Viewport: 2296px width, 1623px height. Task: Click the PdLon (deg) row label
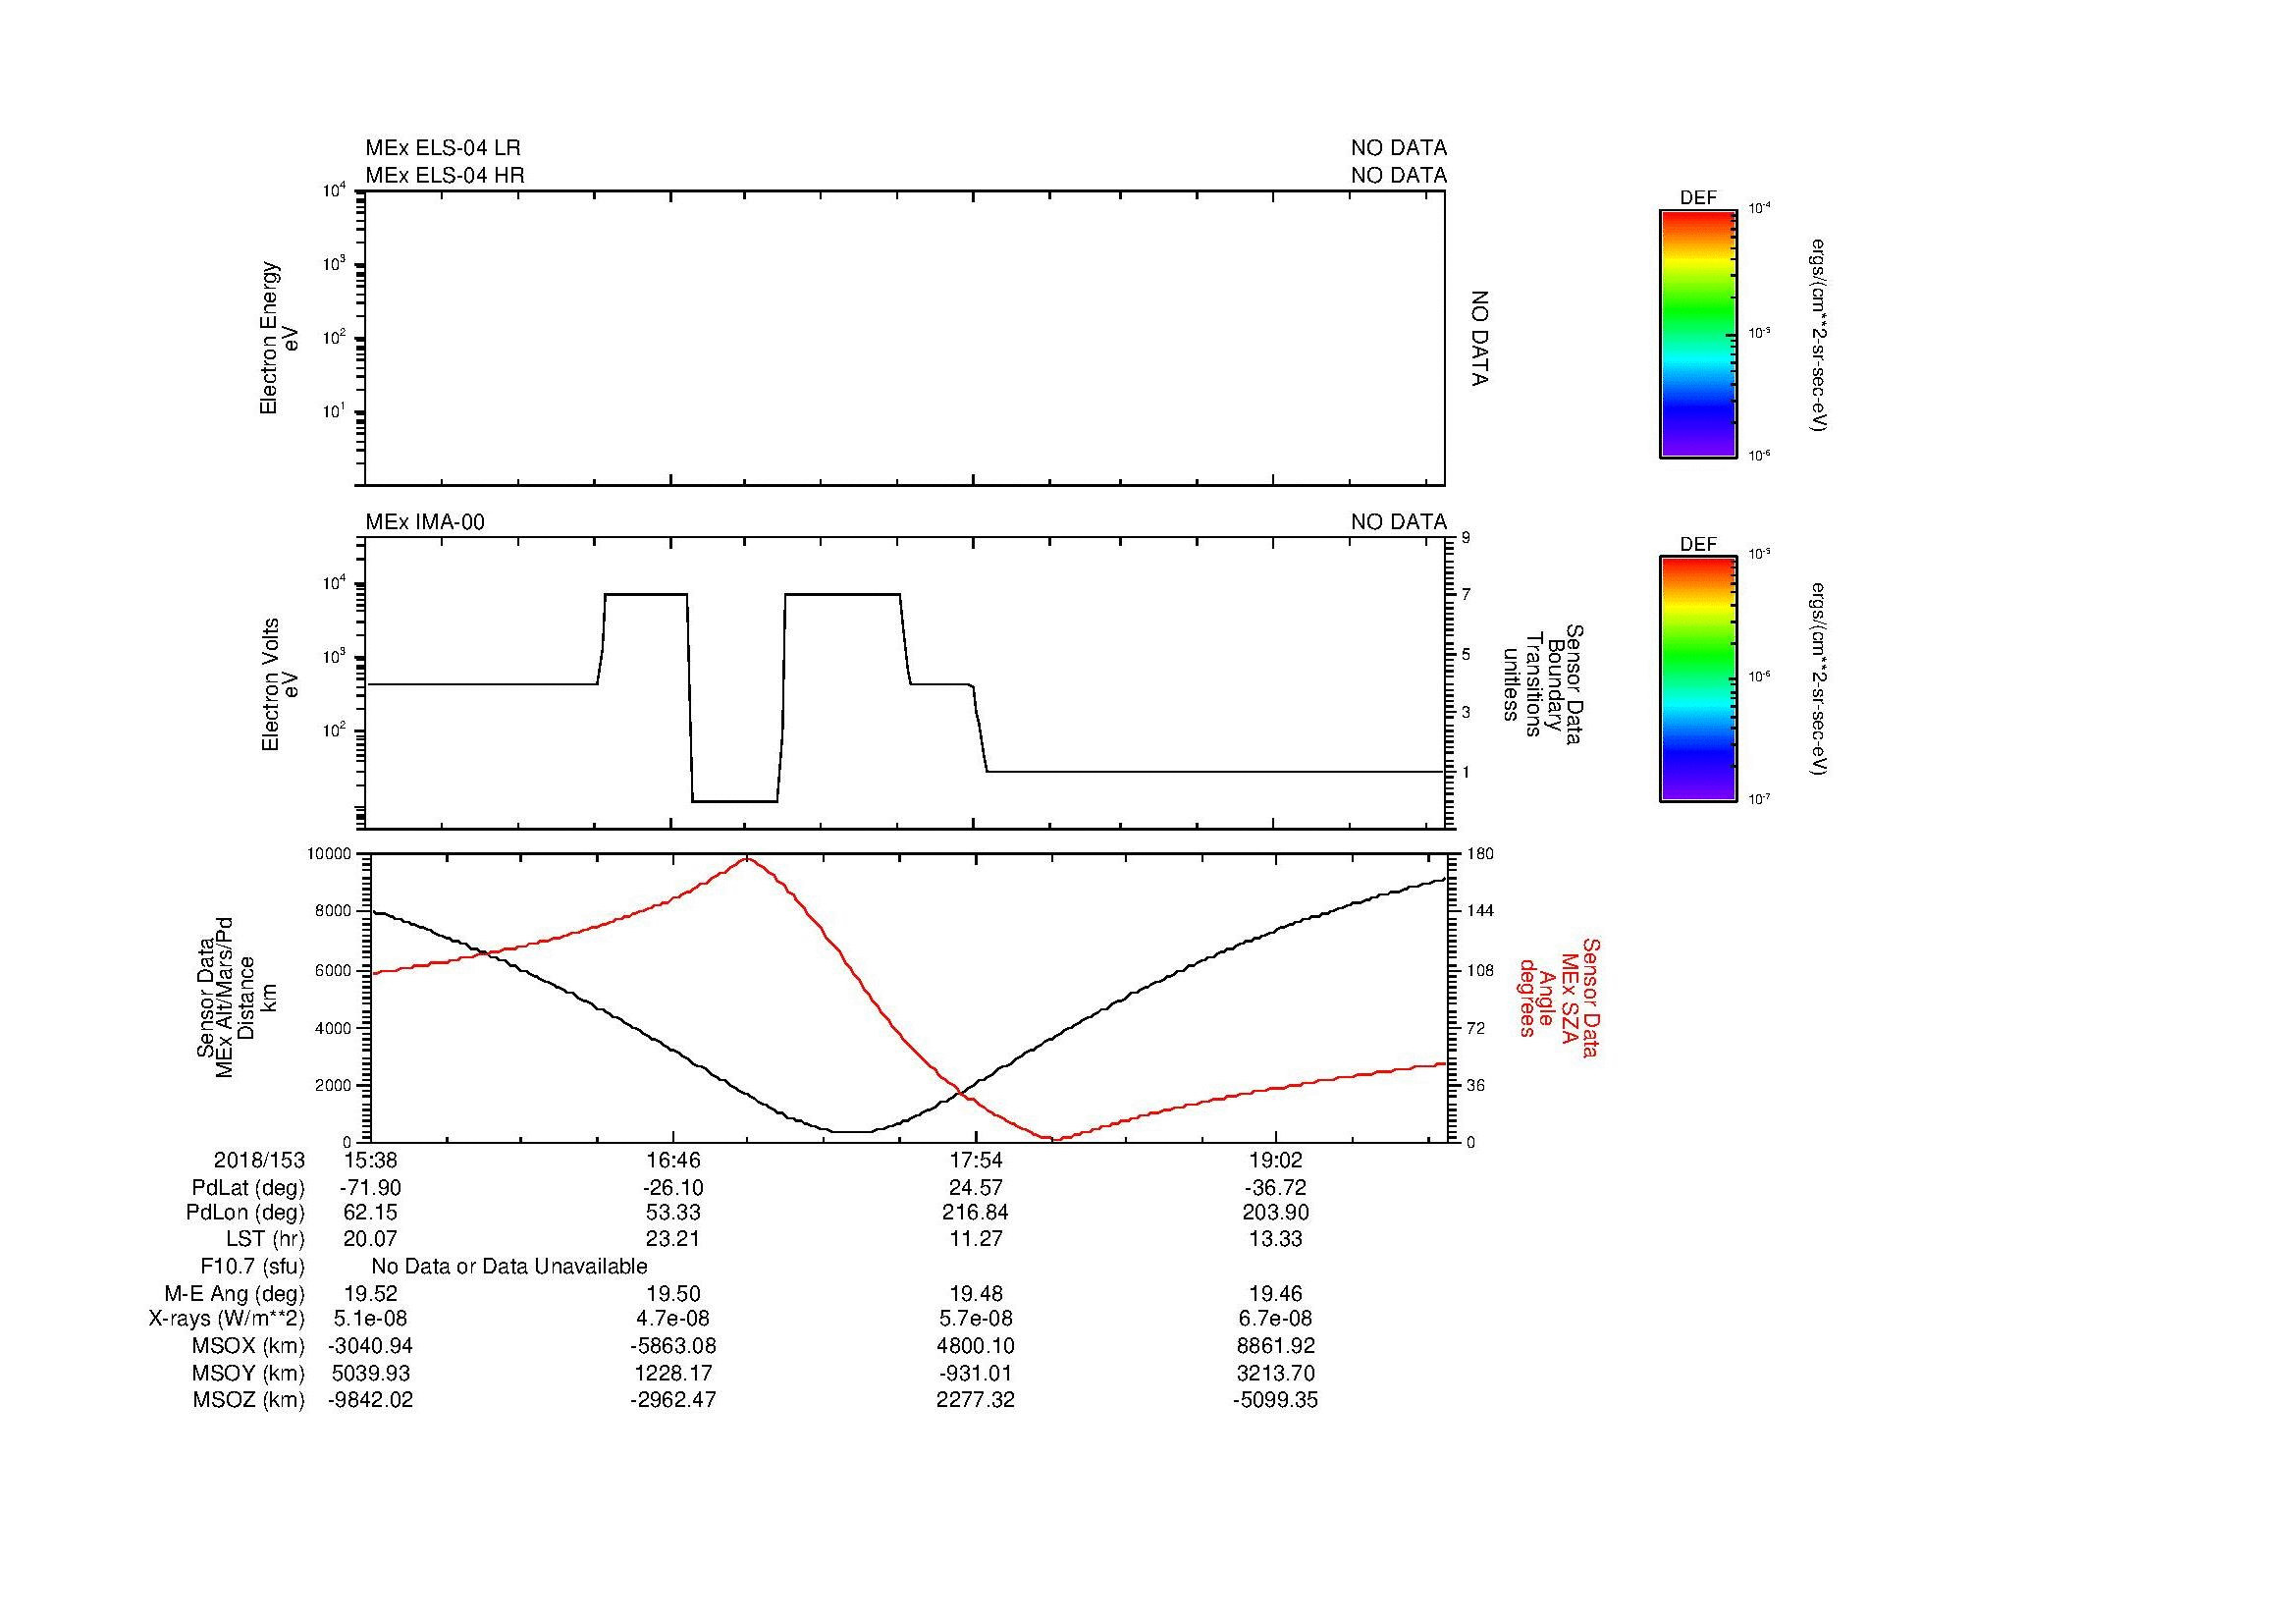pos(245,1213)
